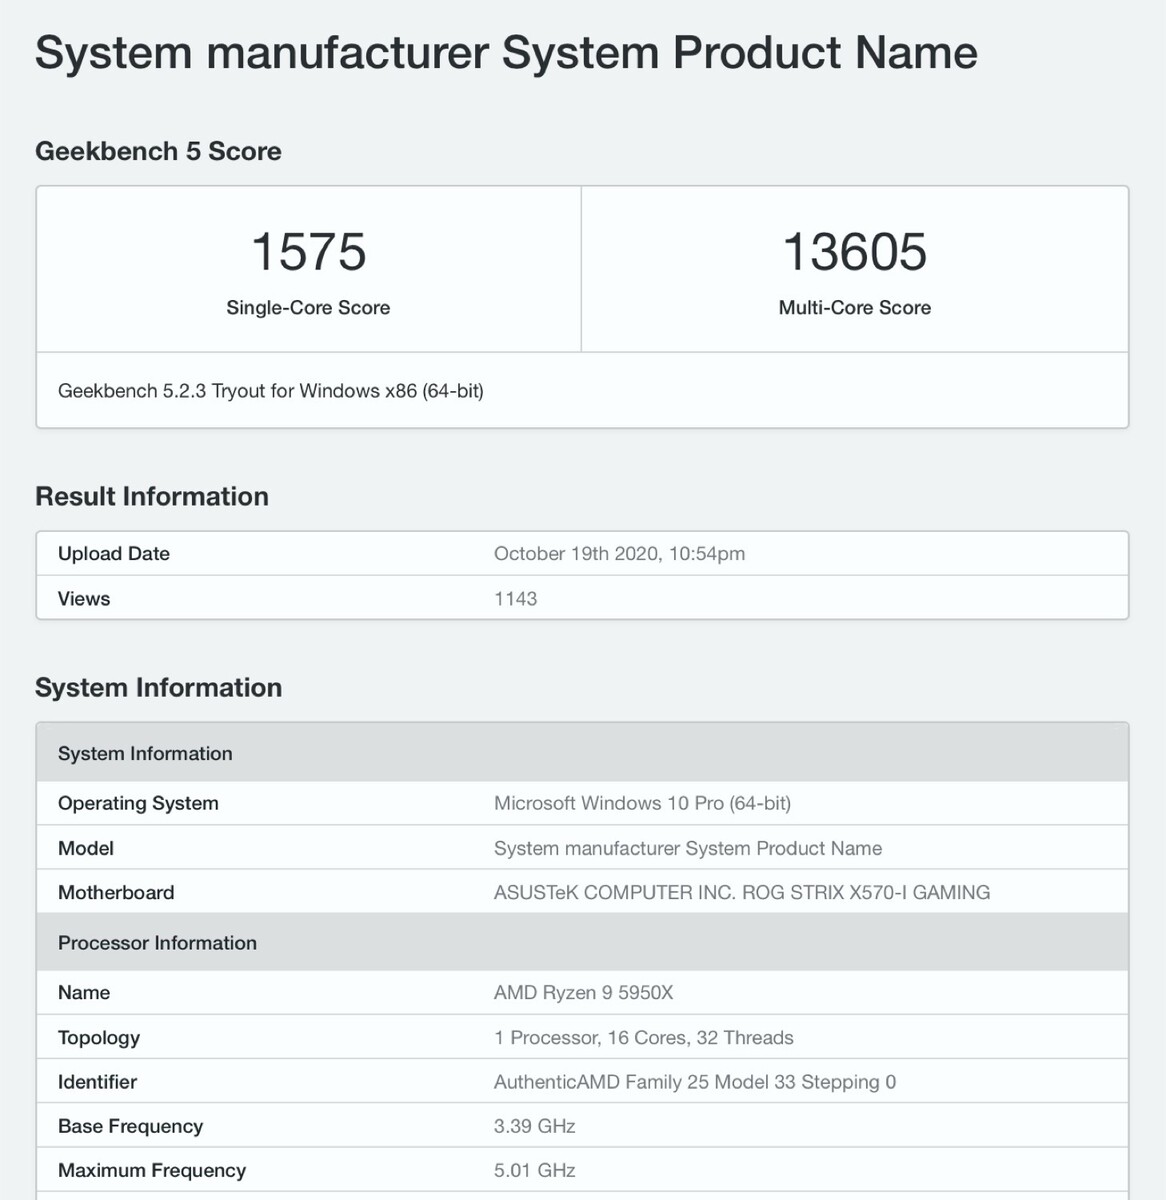The width and height of the screenshot is (1166, 1200).
Task: Click the processor Name row label
Action: point(84,992)
